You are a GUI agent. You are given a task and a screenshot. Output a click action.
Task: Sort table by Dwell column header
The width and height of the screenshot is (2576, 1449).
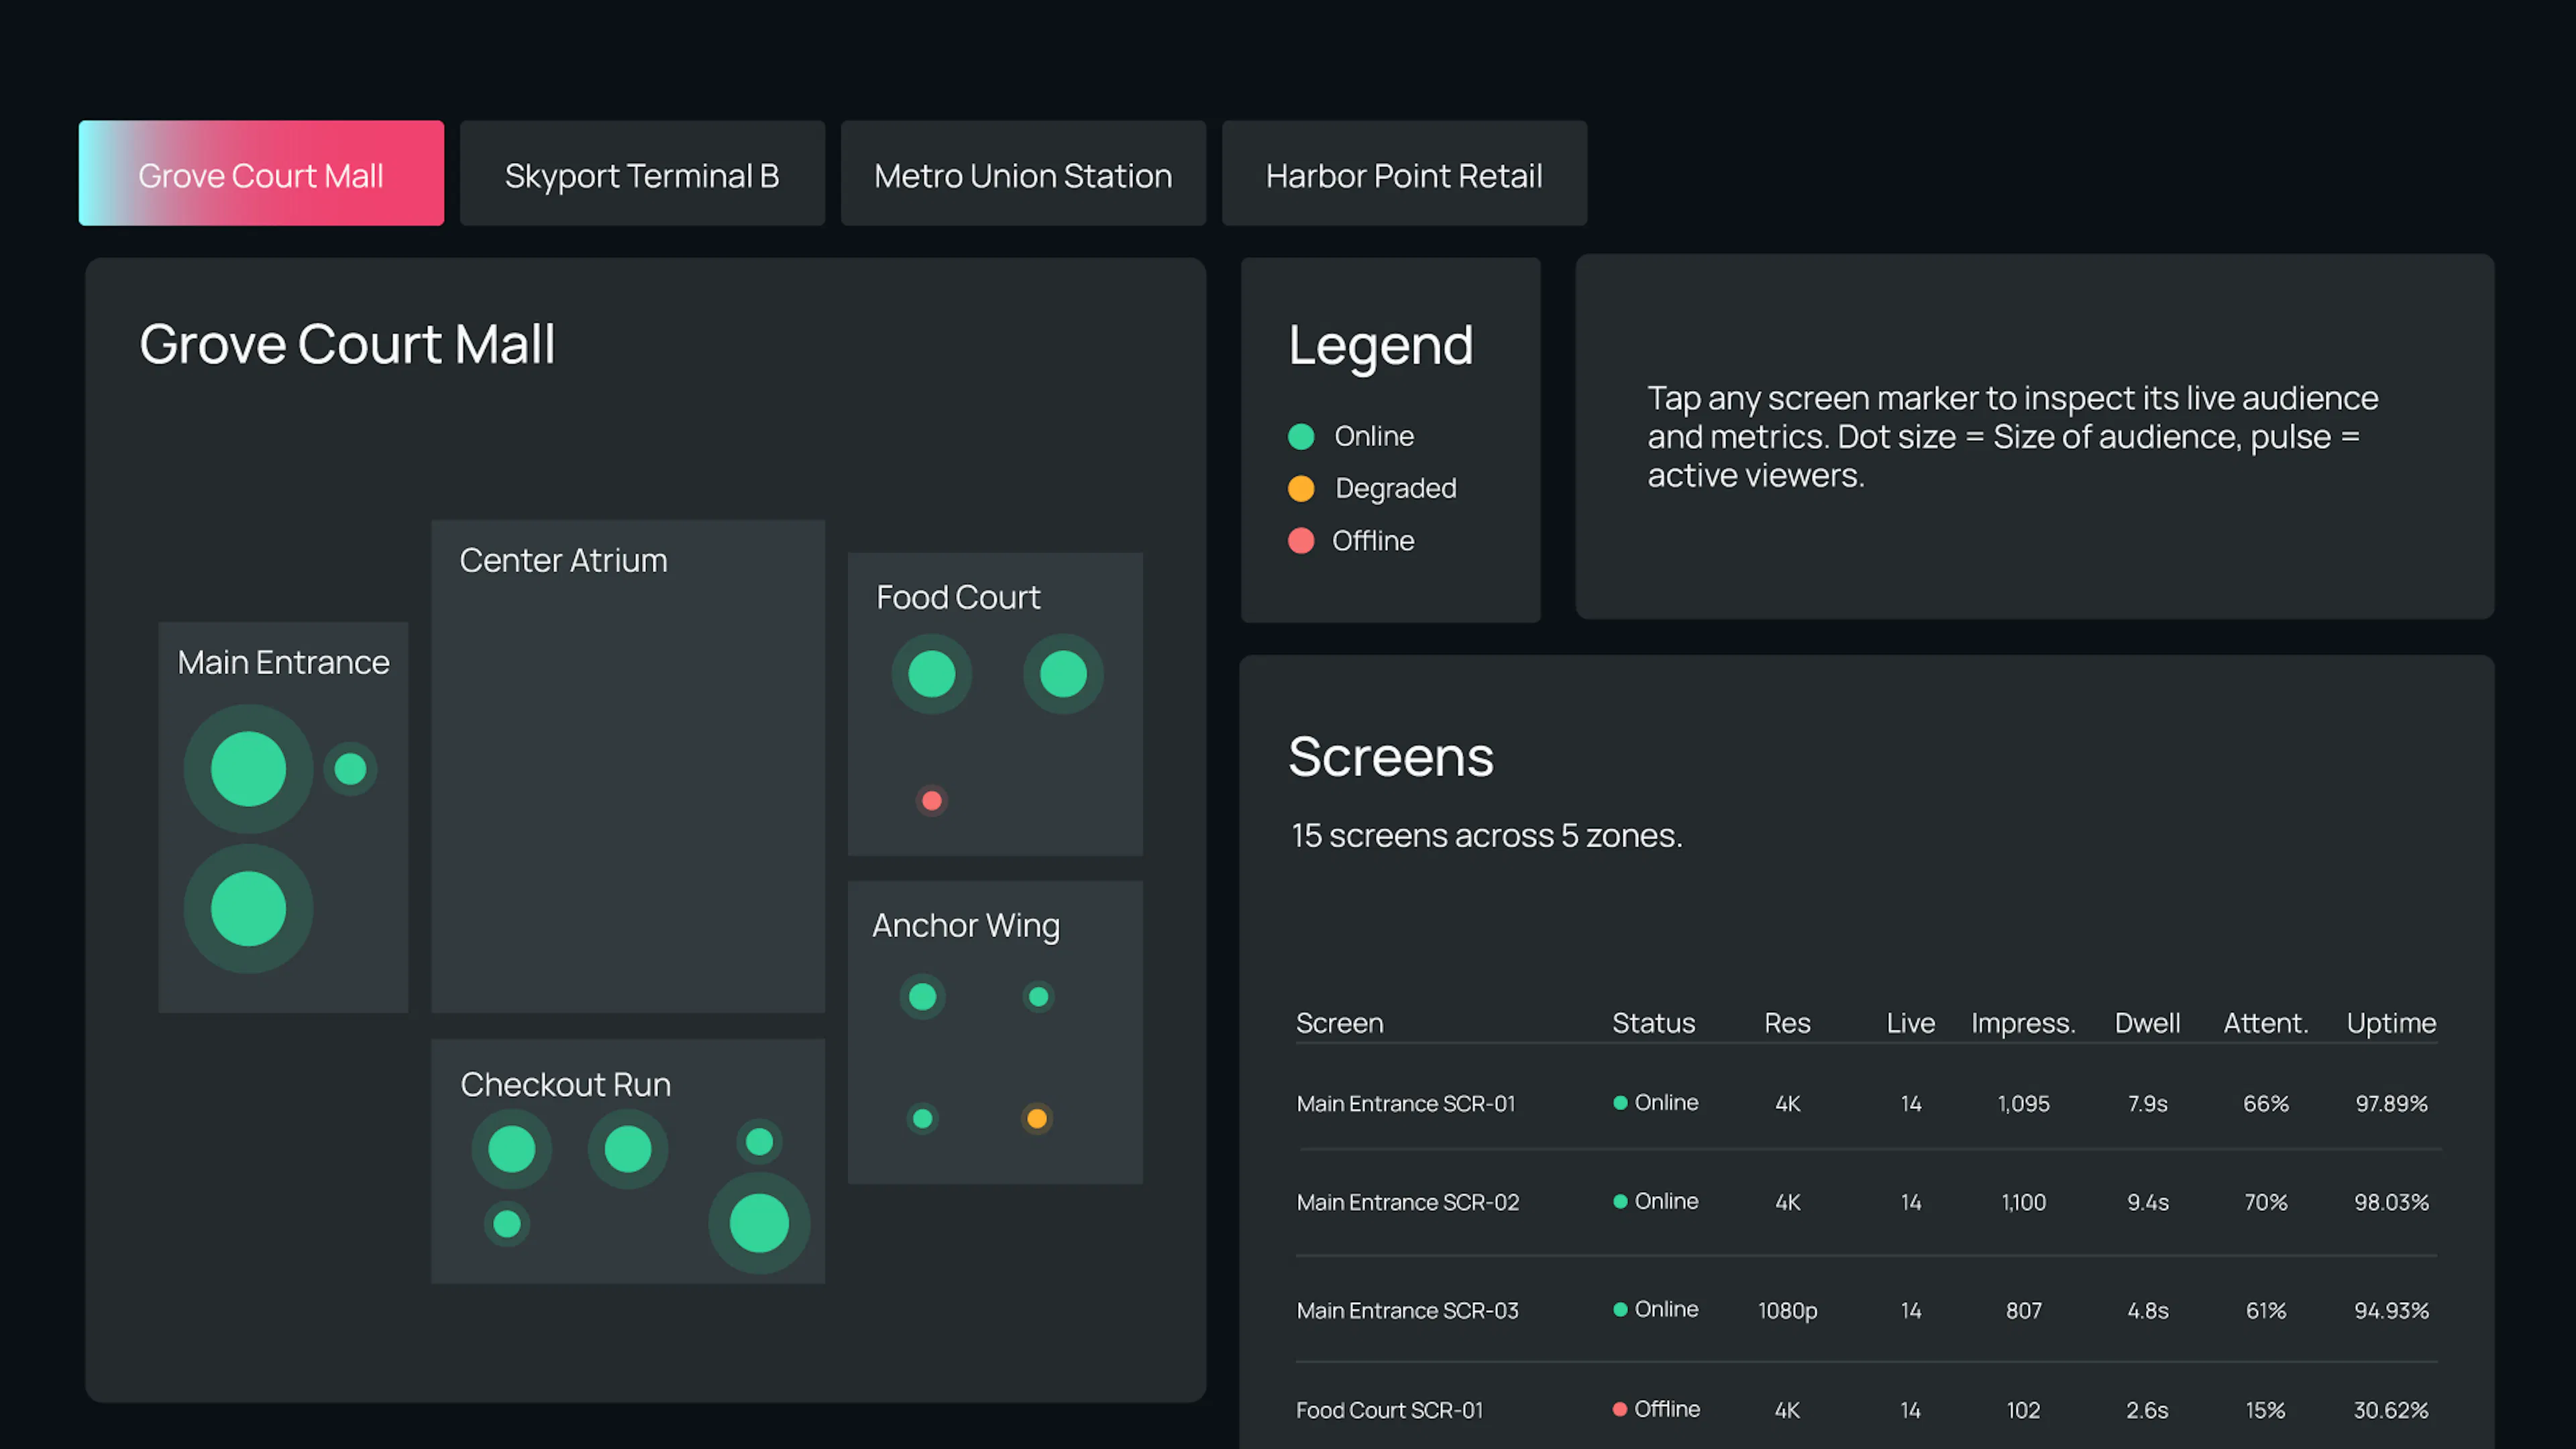tap(2147, 1023)
